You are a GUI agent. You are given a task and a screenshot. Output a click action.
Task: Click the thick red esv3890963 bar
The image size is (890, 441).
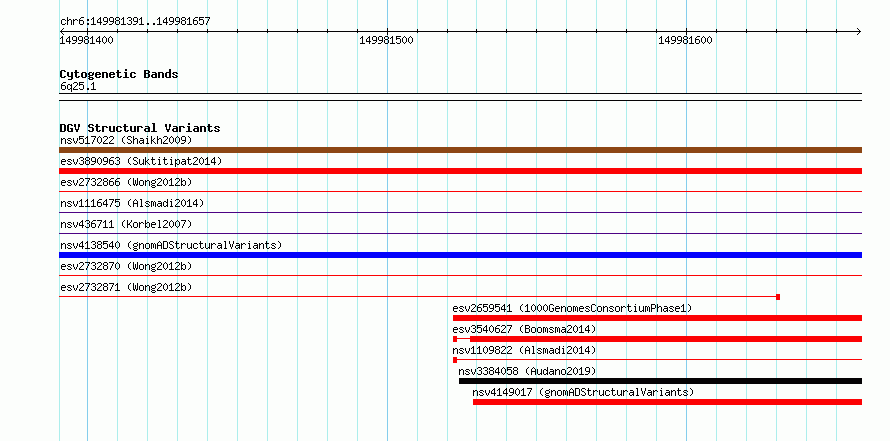tap(460, 171)
